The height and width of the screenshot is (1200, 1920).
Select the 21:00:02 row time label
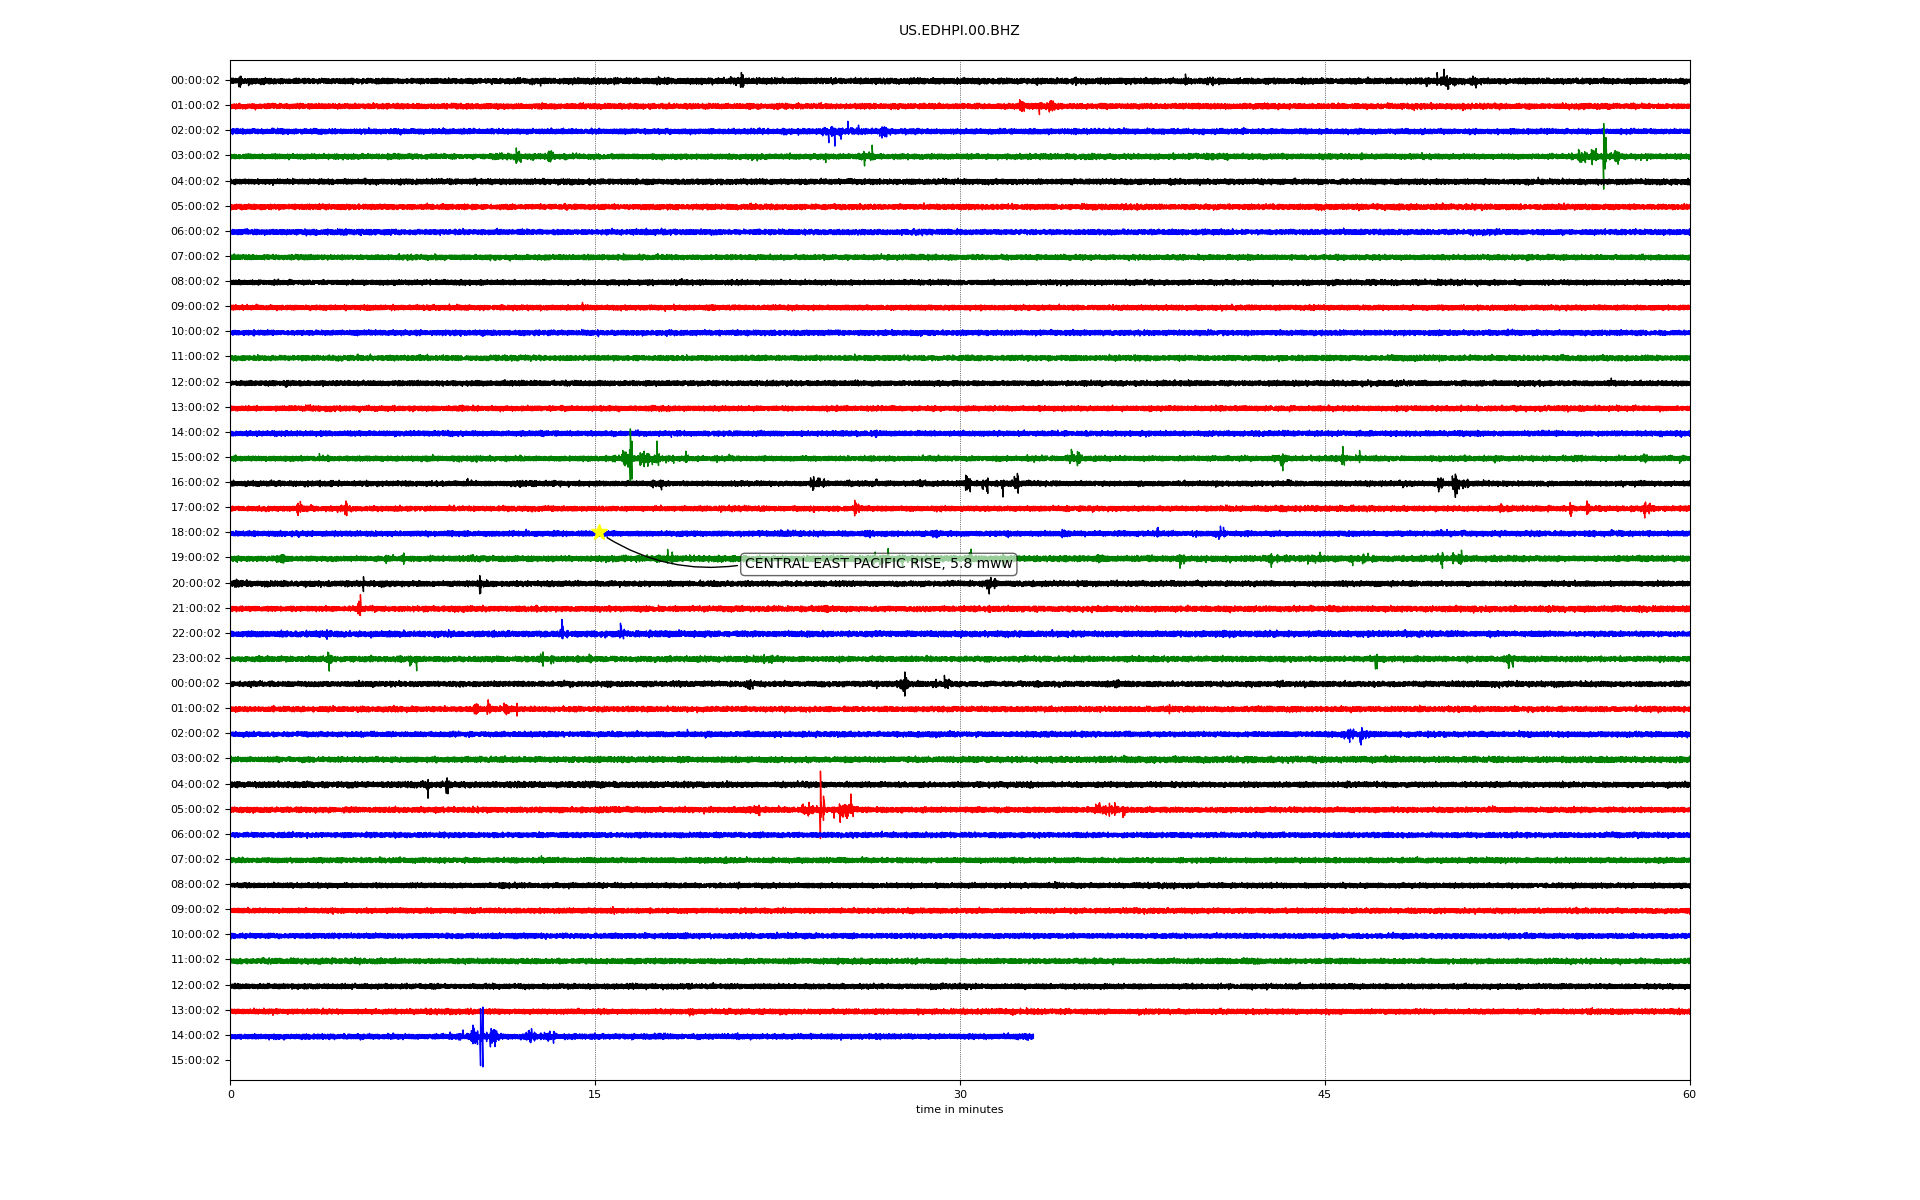point(195,609)
